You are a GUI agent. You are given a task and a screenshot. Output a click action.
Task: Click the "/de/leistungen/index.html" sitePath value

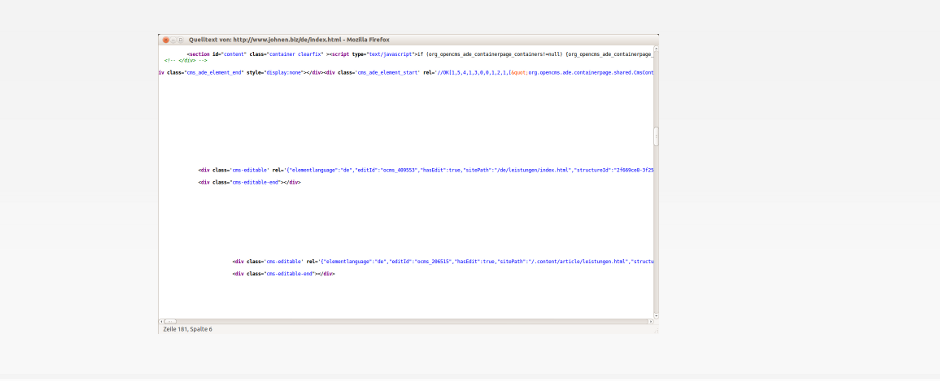point(532,170)
